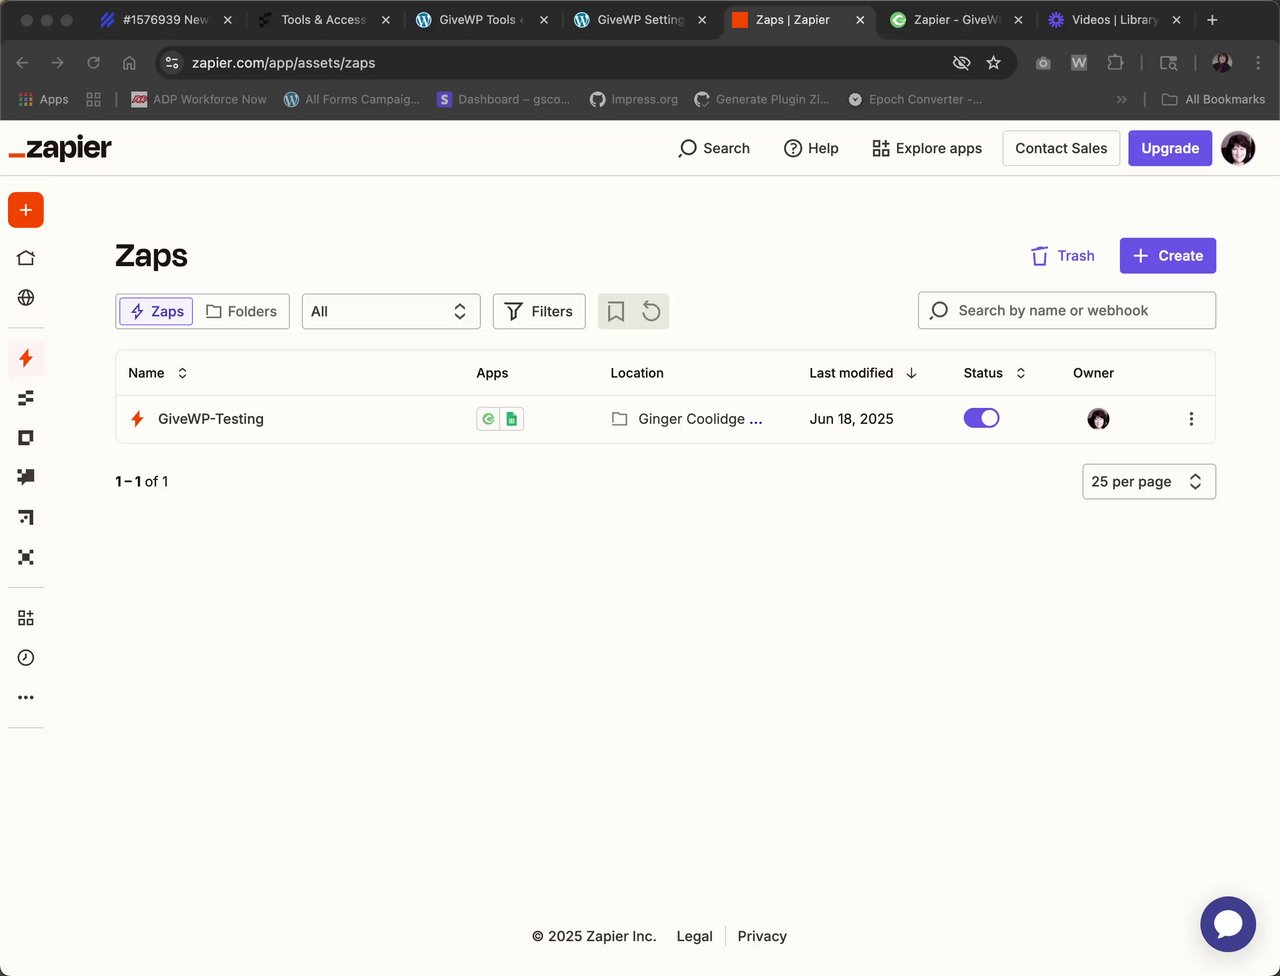This screenshot has width=1280, height=976.
Task: Open the Trash link
Action: 1062,255
